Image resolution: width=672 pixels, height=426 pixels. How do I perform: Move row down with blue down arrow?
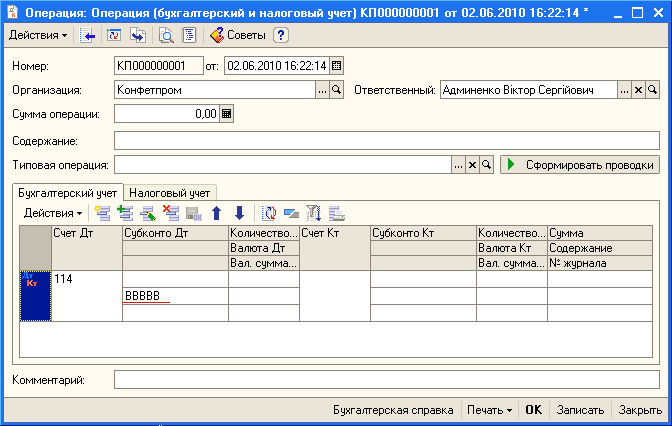click(x=240, y=213)
